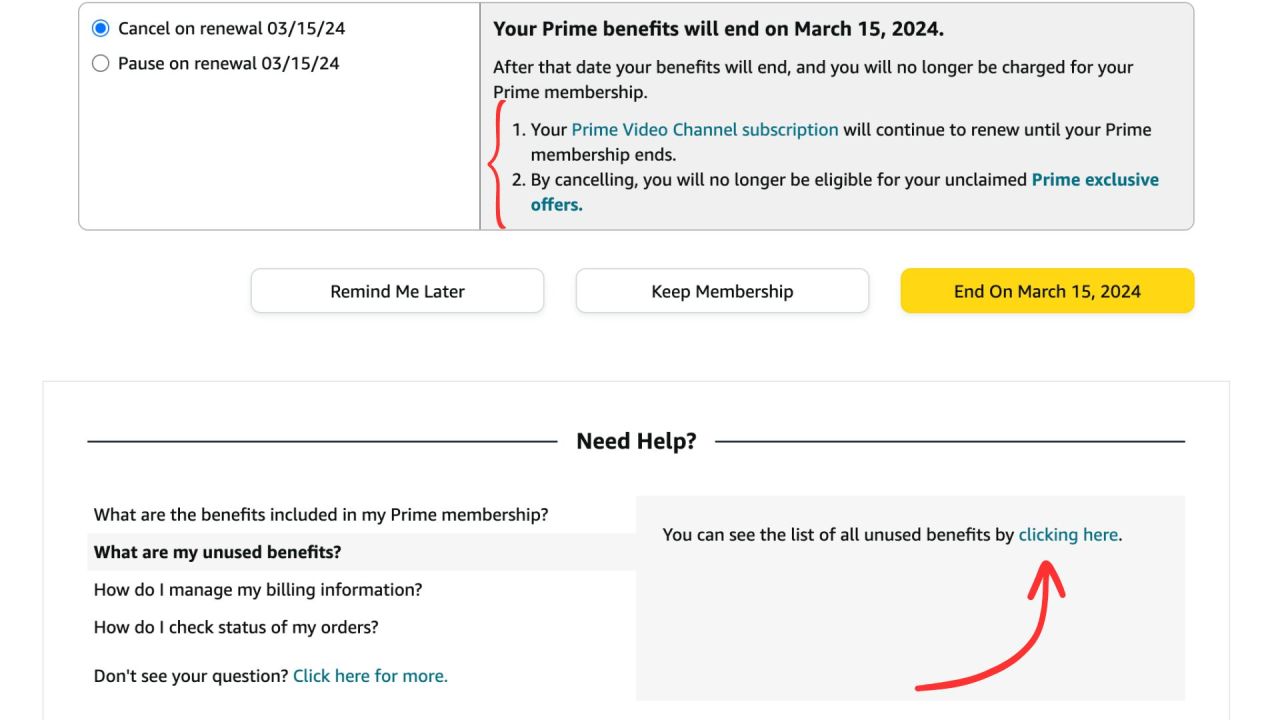
Task: Open the Prime exclusive offers link
Action: (x=1094, y=180)
